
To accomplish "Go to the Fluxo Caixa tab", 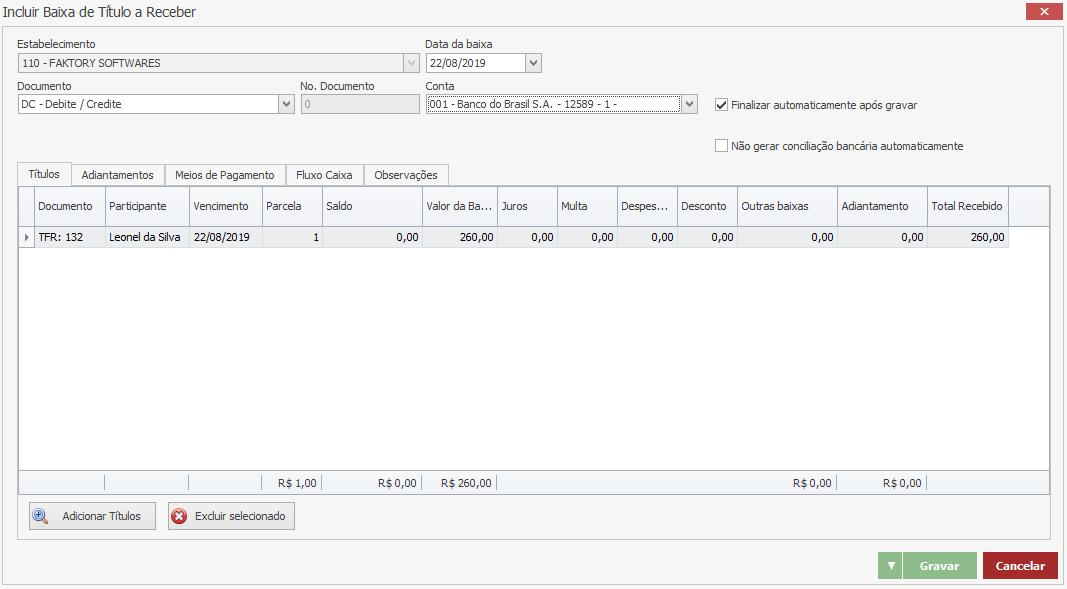I will pyautogui.click(x=324, y=175).
